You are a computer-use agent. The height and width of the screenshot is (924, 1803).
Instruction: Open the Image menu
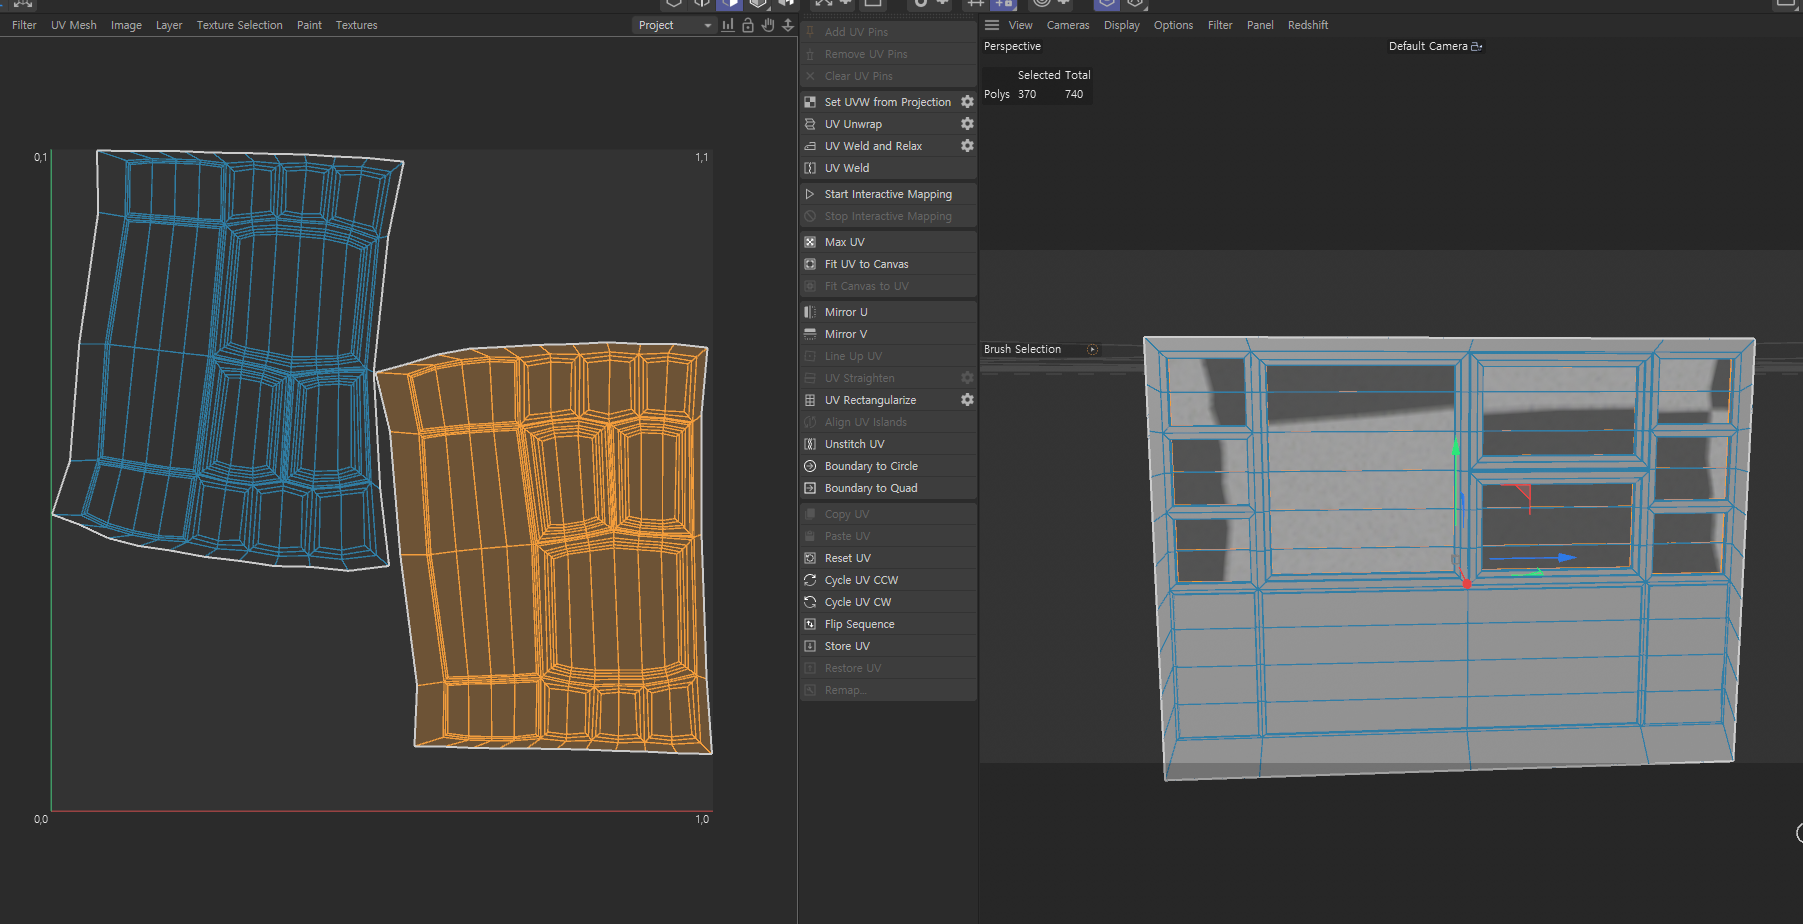(x=126, y=25)
